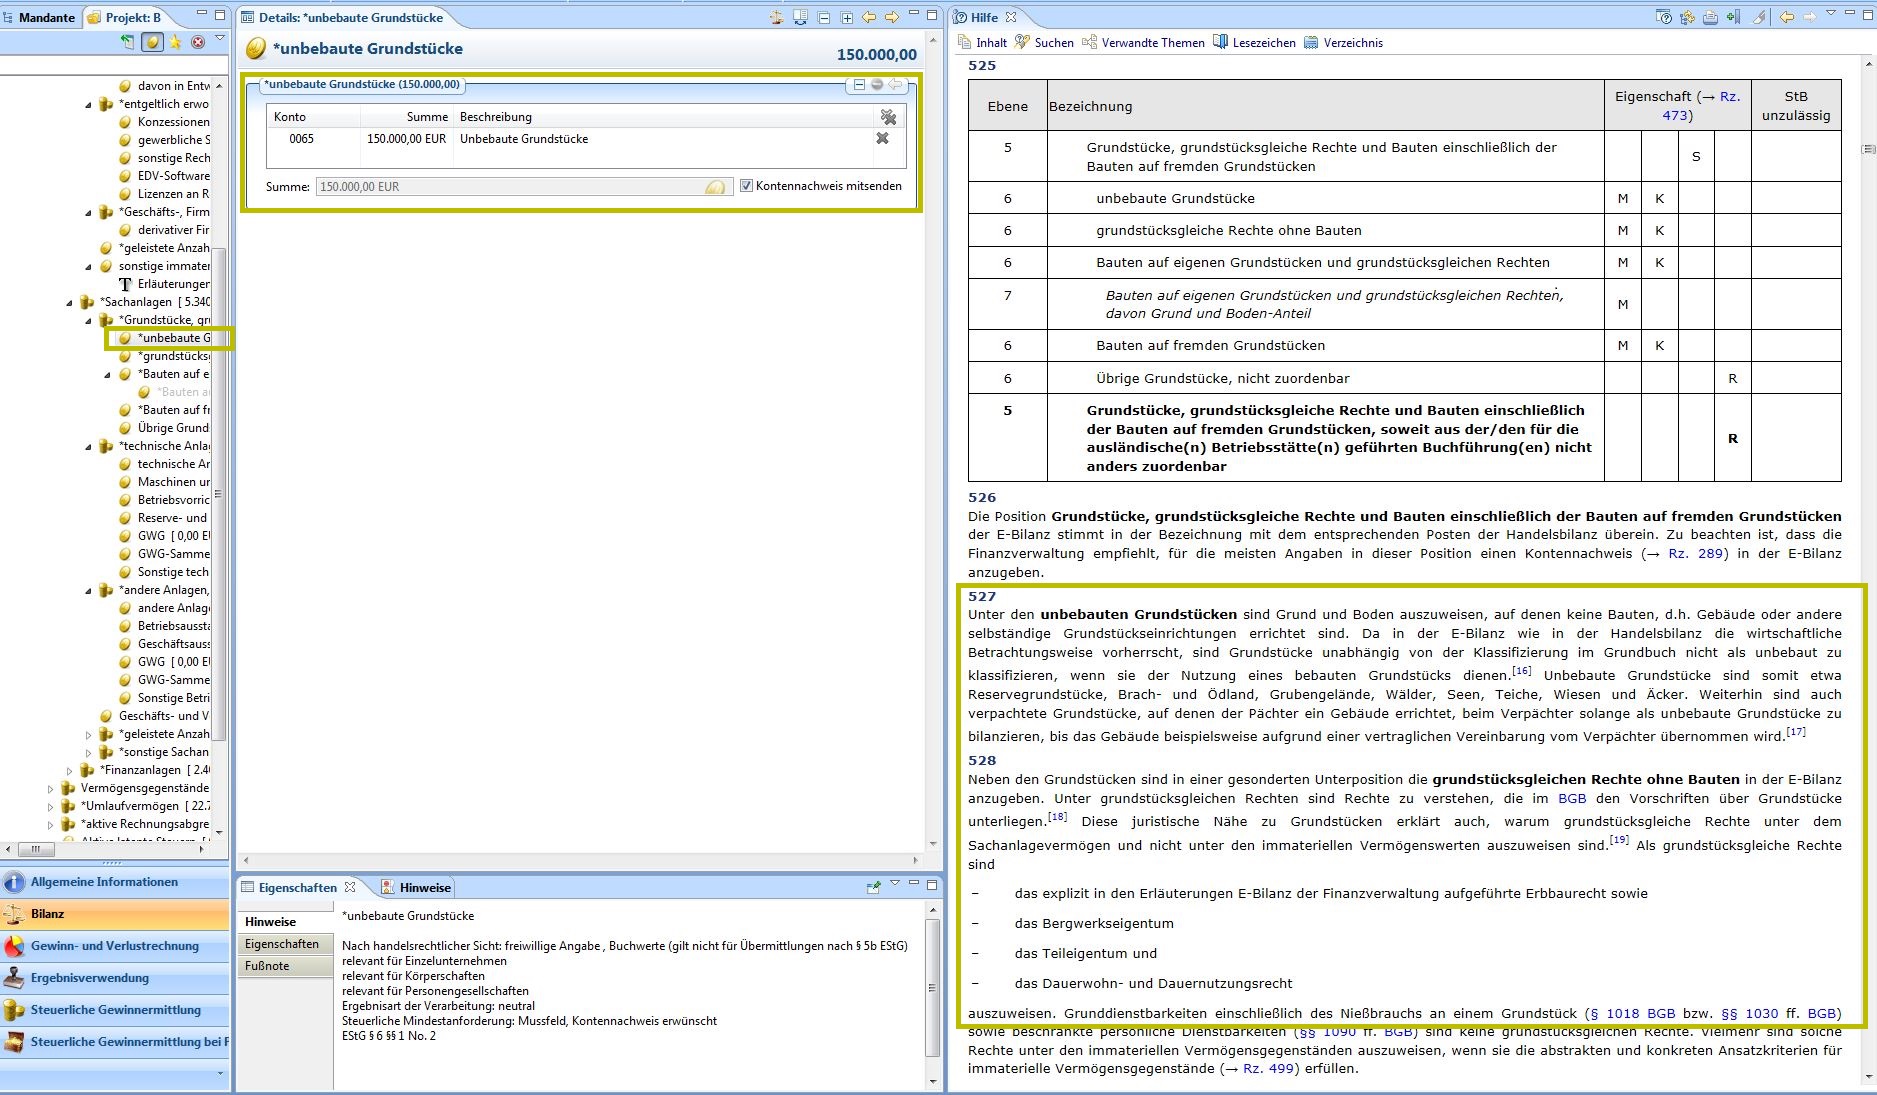Expand the *Umlaufvermögen tree node
This screenshot has width=1877, height=1095.
click(x=50, y=806)
